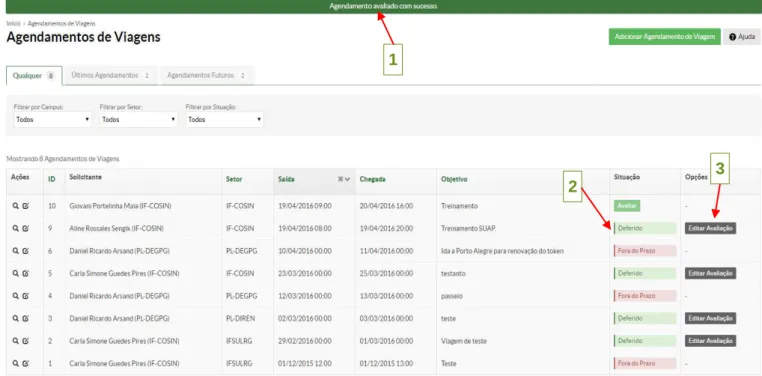Click Editar Avaliação for Treinamento SUAP row
The image size is (762, 376).
point(710,228)
